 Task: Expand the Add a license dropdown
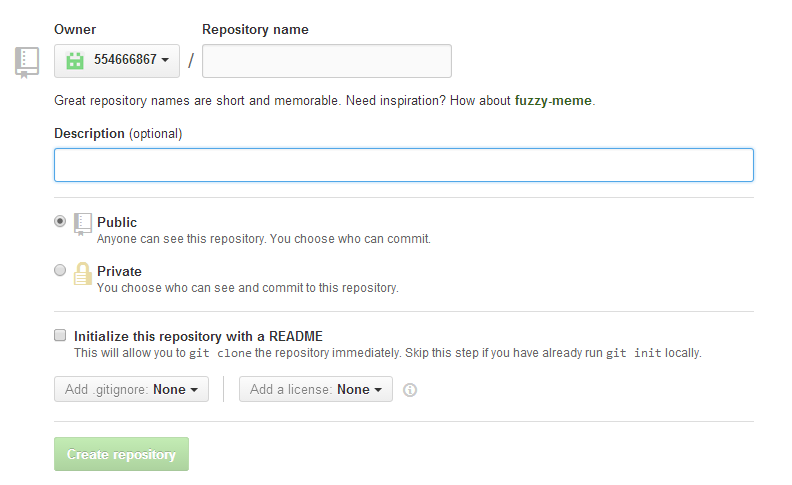[x=316, y=389]
